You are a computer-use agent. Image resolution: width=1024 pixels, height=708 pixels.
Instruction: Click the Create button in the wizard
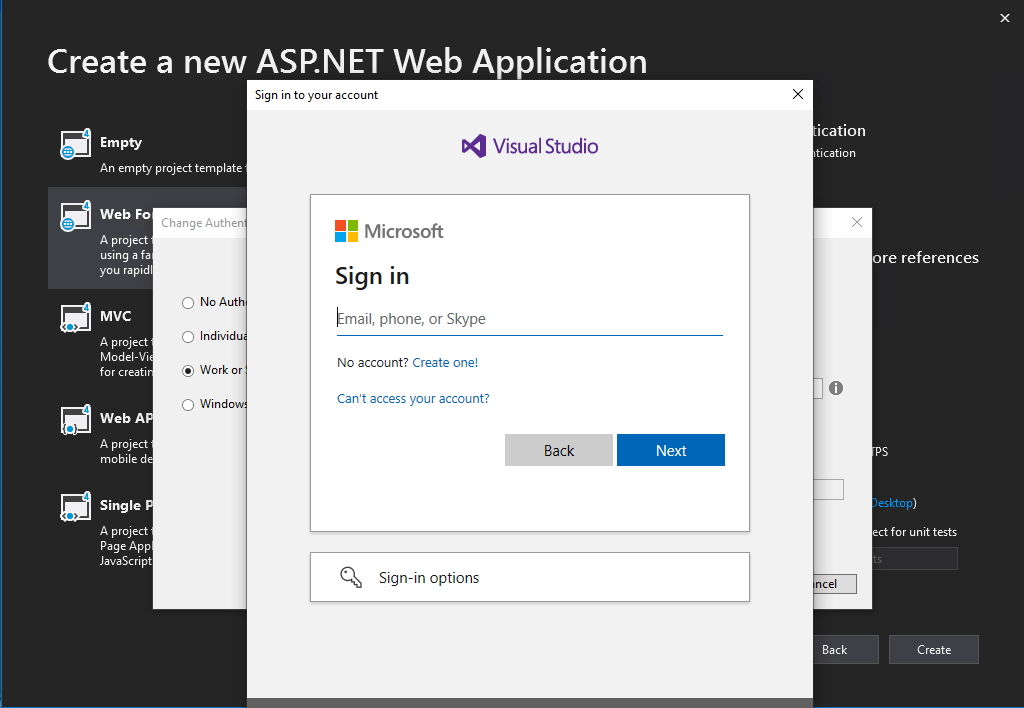point(934,650)
